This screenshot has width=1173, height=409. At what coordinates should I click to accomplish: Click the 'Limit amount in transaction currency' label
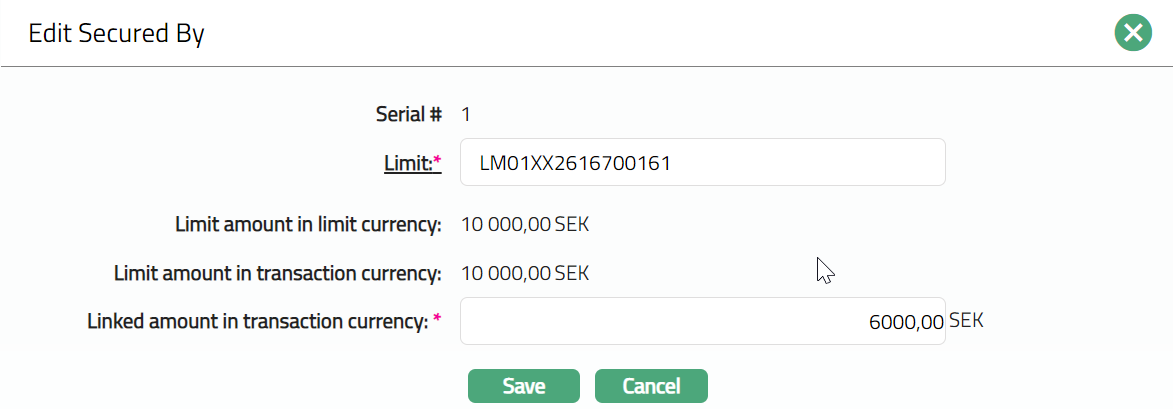tap(277, 272)
